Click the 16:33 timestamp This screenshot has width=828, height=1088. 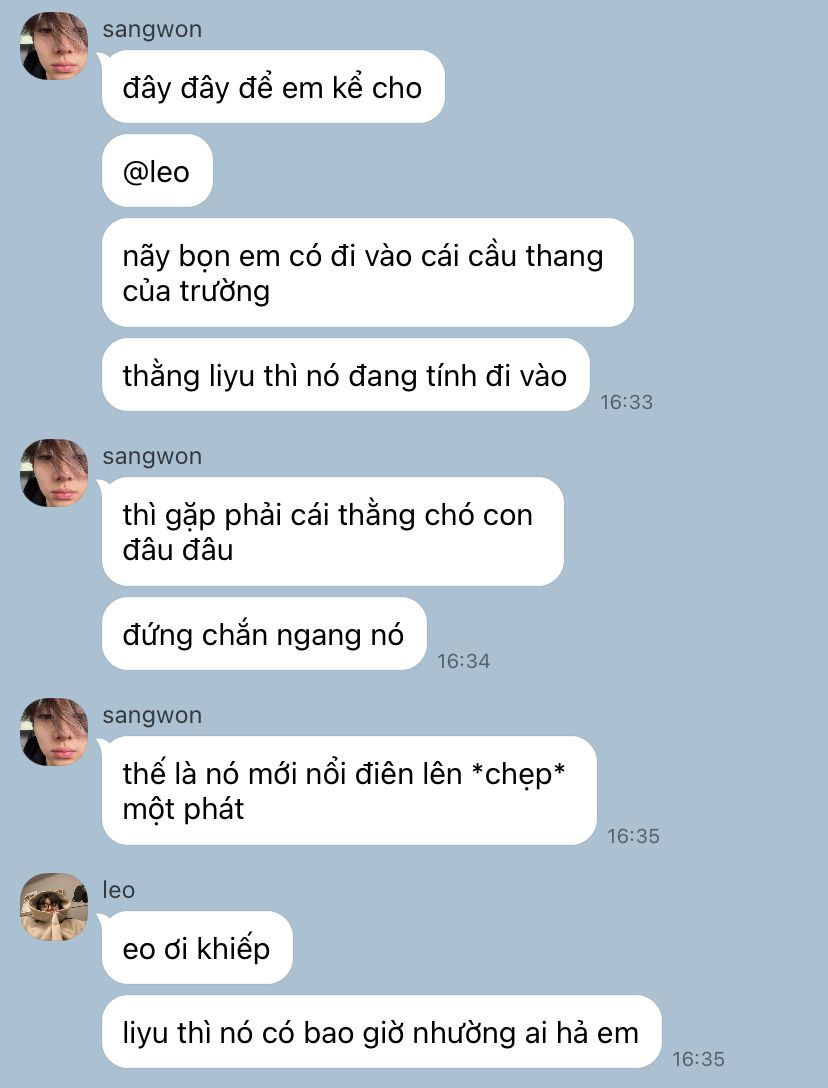[x=627, y=402]
